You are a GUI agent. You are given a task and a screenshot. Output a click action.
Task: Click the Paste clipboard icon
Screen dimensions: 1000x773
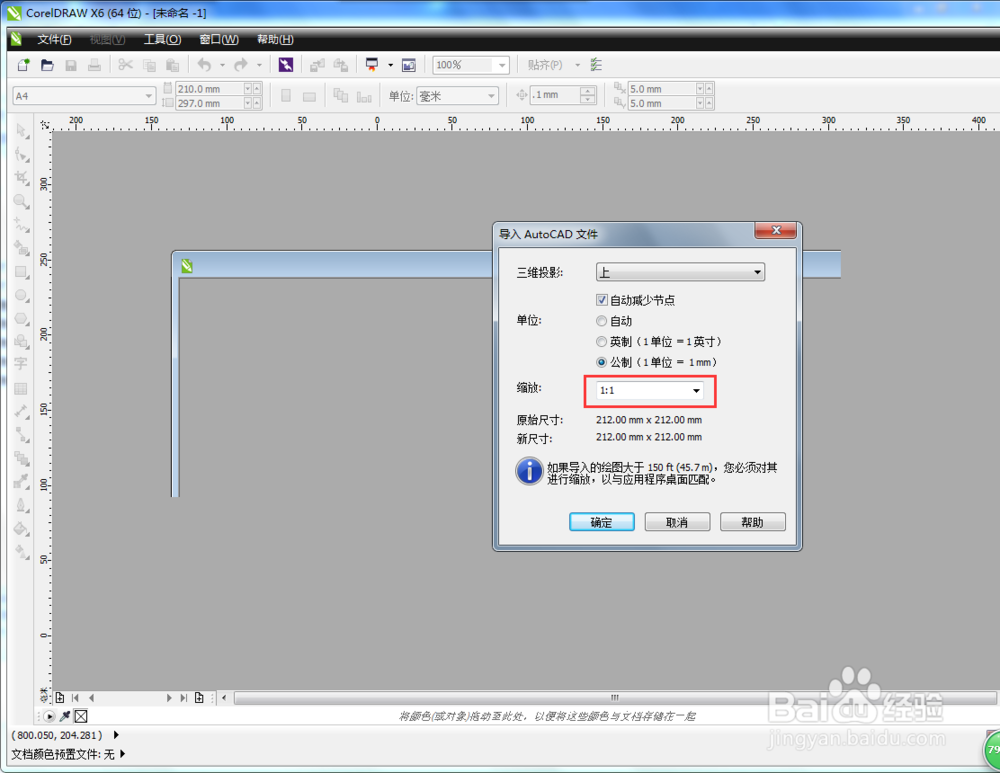172,65
